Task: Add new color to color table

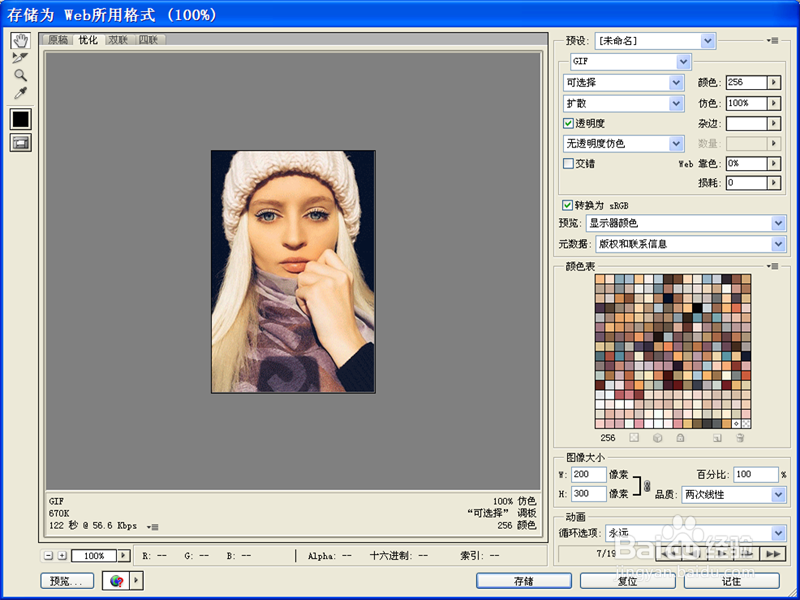Action: 717,438
